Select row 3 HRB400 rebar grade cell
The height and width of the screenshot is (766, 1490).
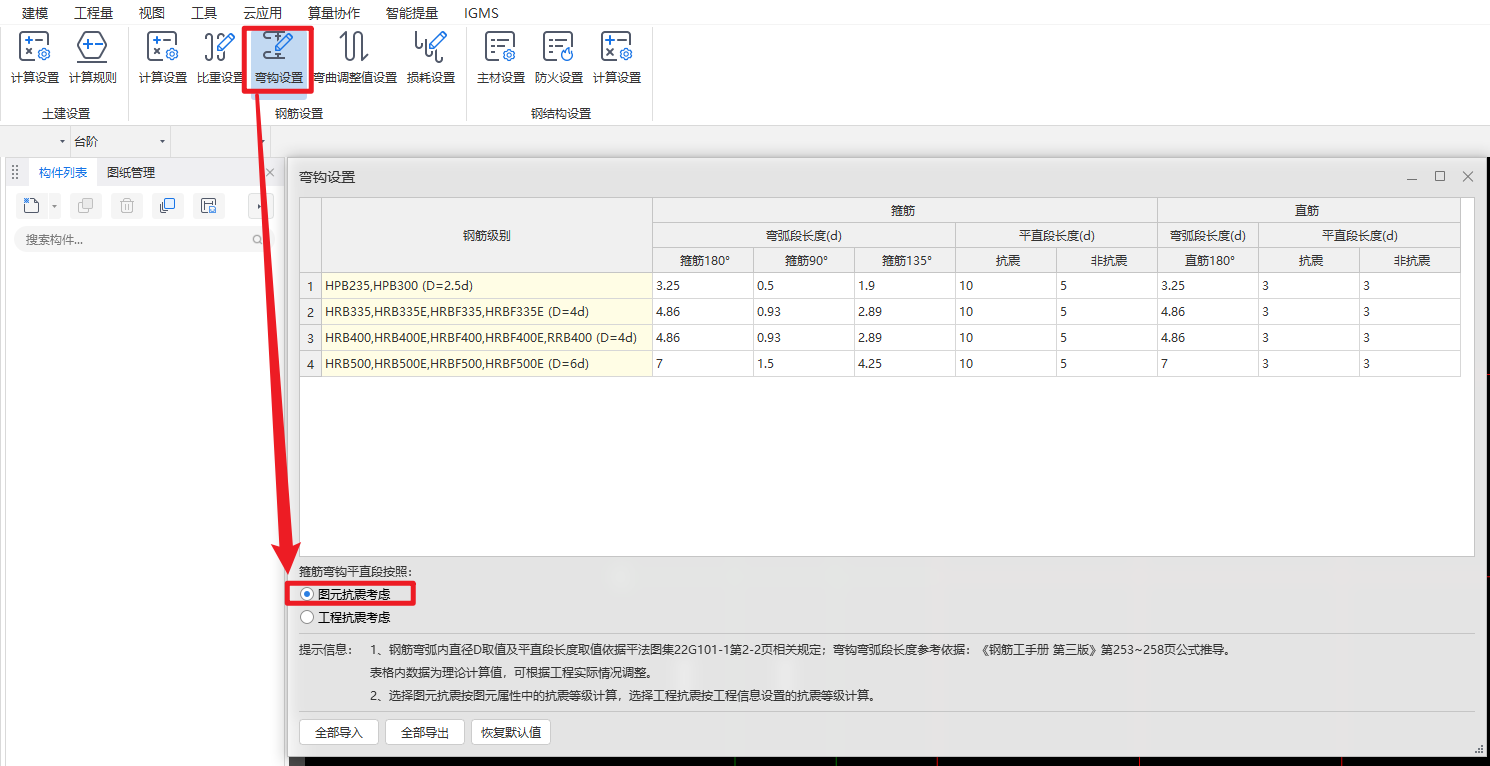487,338
